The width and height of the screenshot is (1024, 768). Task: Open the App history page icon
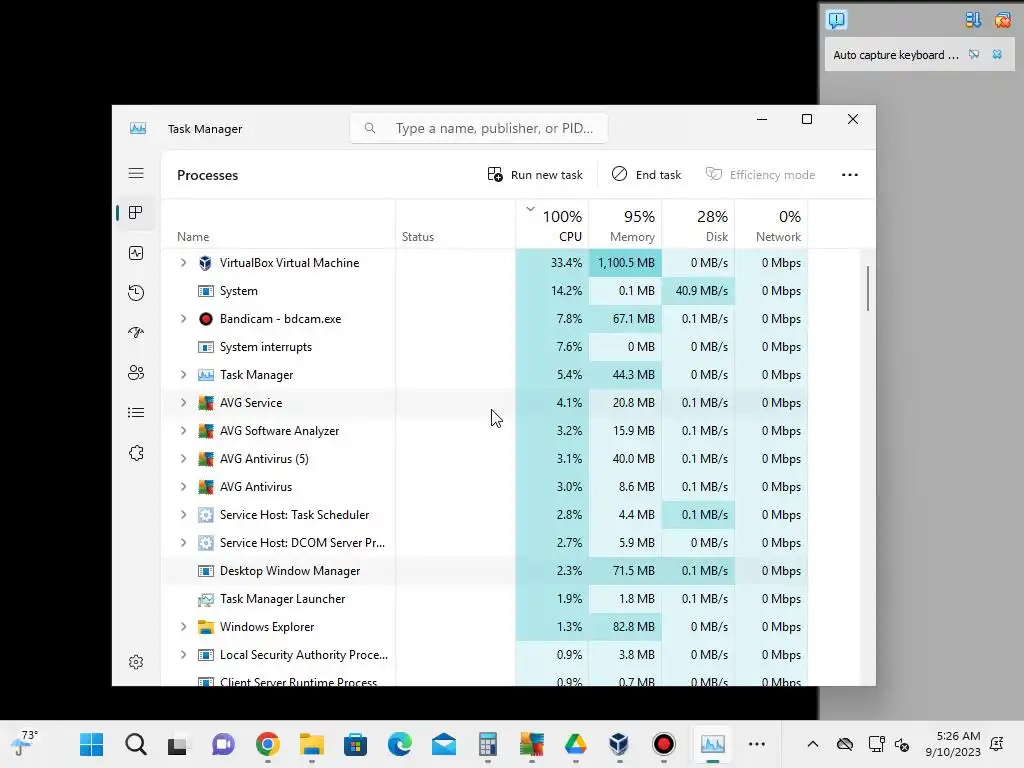pos(136,293)
